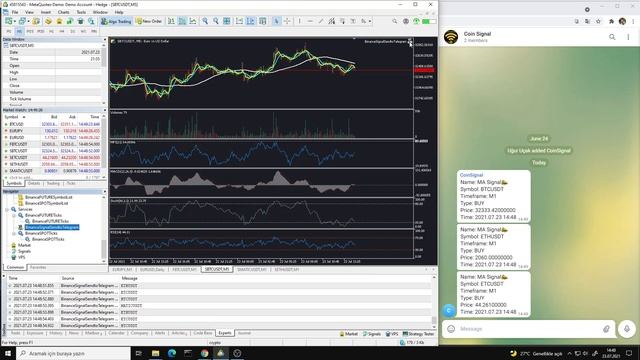The image size is (640, 360).
Task: Toggle Algo Trading on or off
Action: pyautogui.click(x=116, y=21)
